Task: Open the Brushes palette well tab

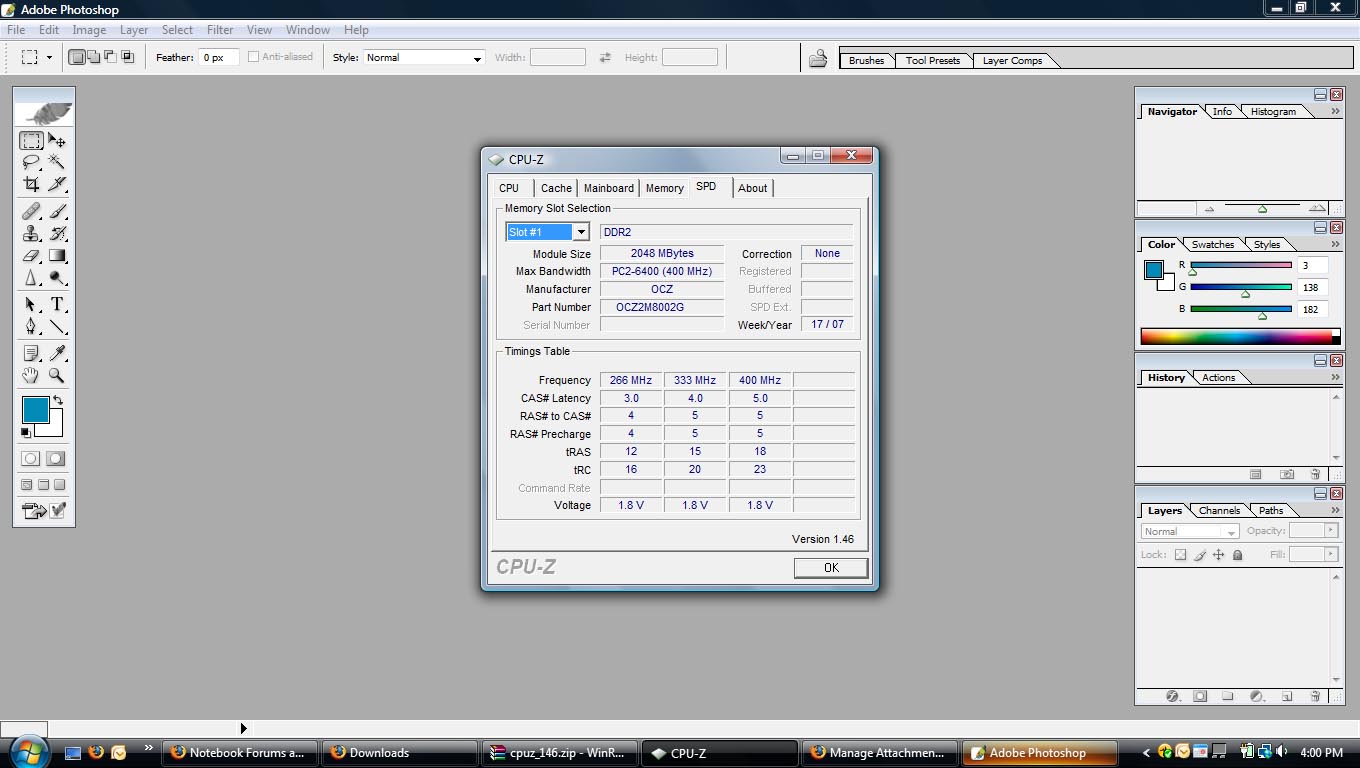Action: [866, 60]
